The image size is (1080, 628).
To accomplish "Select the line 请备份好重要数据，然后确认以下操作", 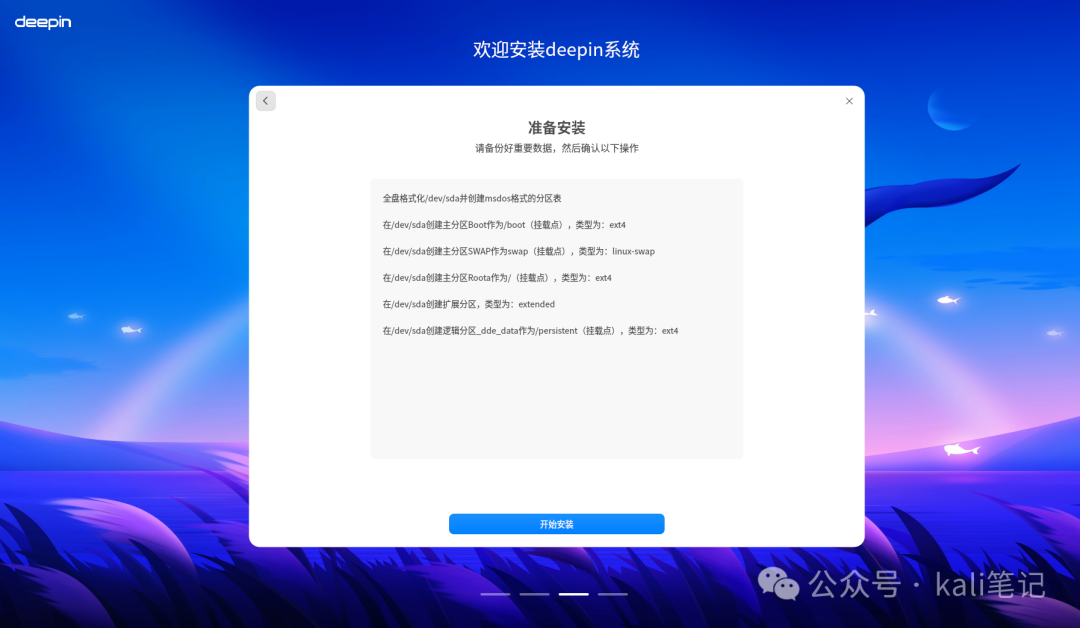I will (x=557, y=148).
